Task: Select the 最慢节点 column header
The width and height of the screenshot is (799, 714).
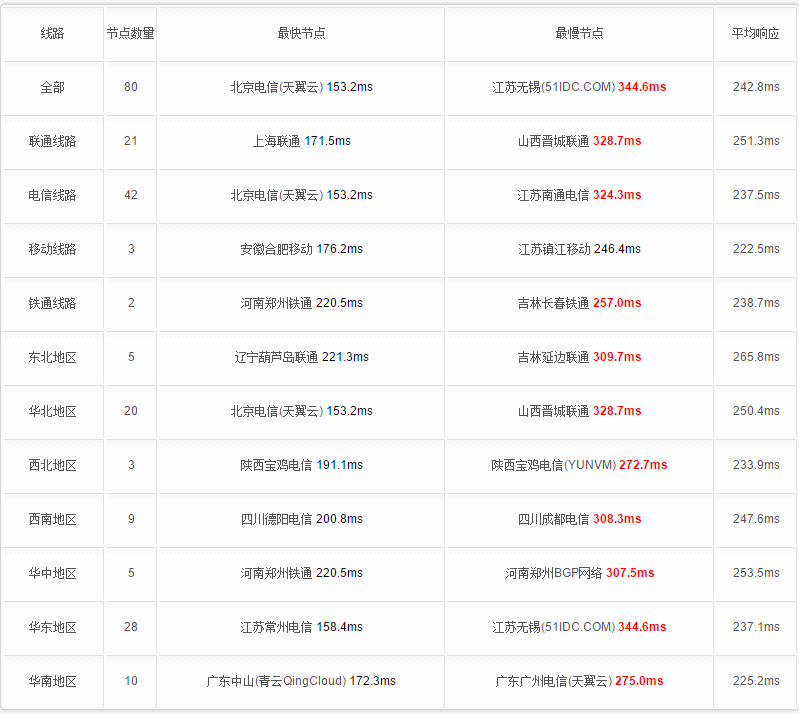Action: pyautogui.click(x=579, y=33)
